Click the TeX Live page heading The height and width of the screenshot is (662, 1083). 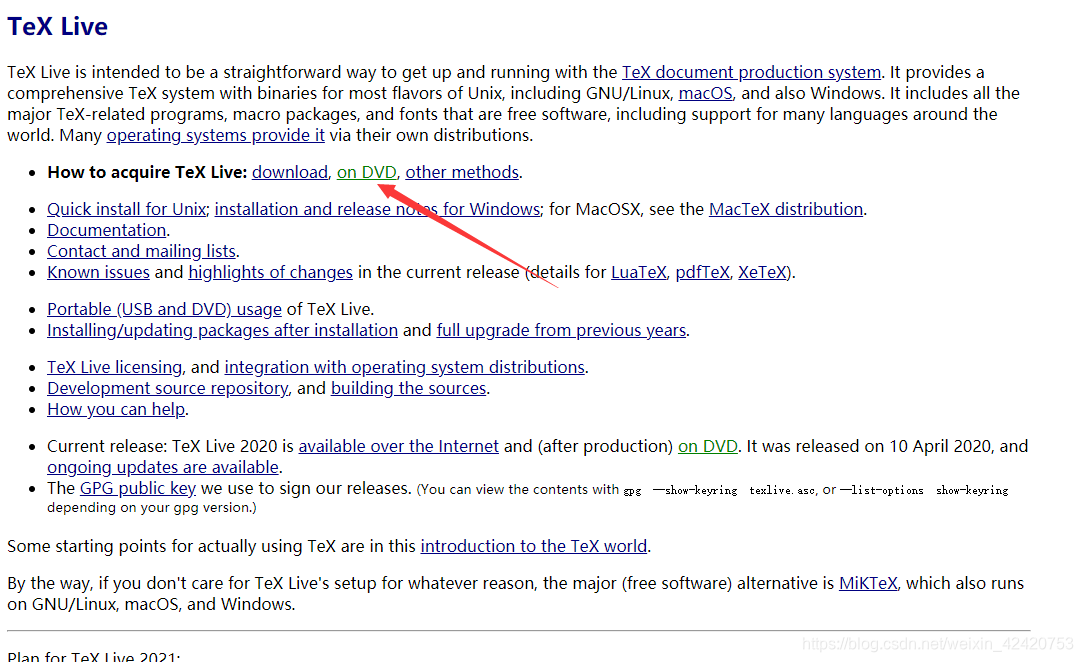(57, 26)
